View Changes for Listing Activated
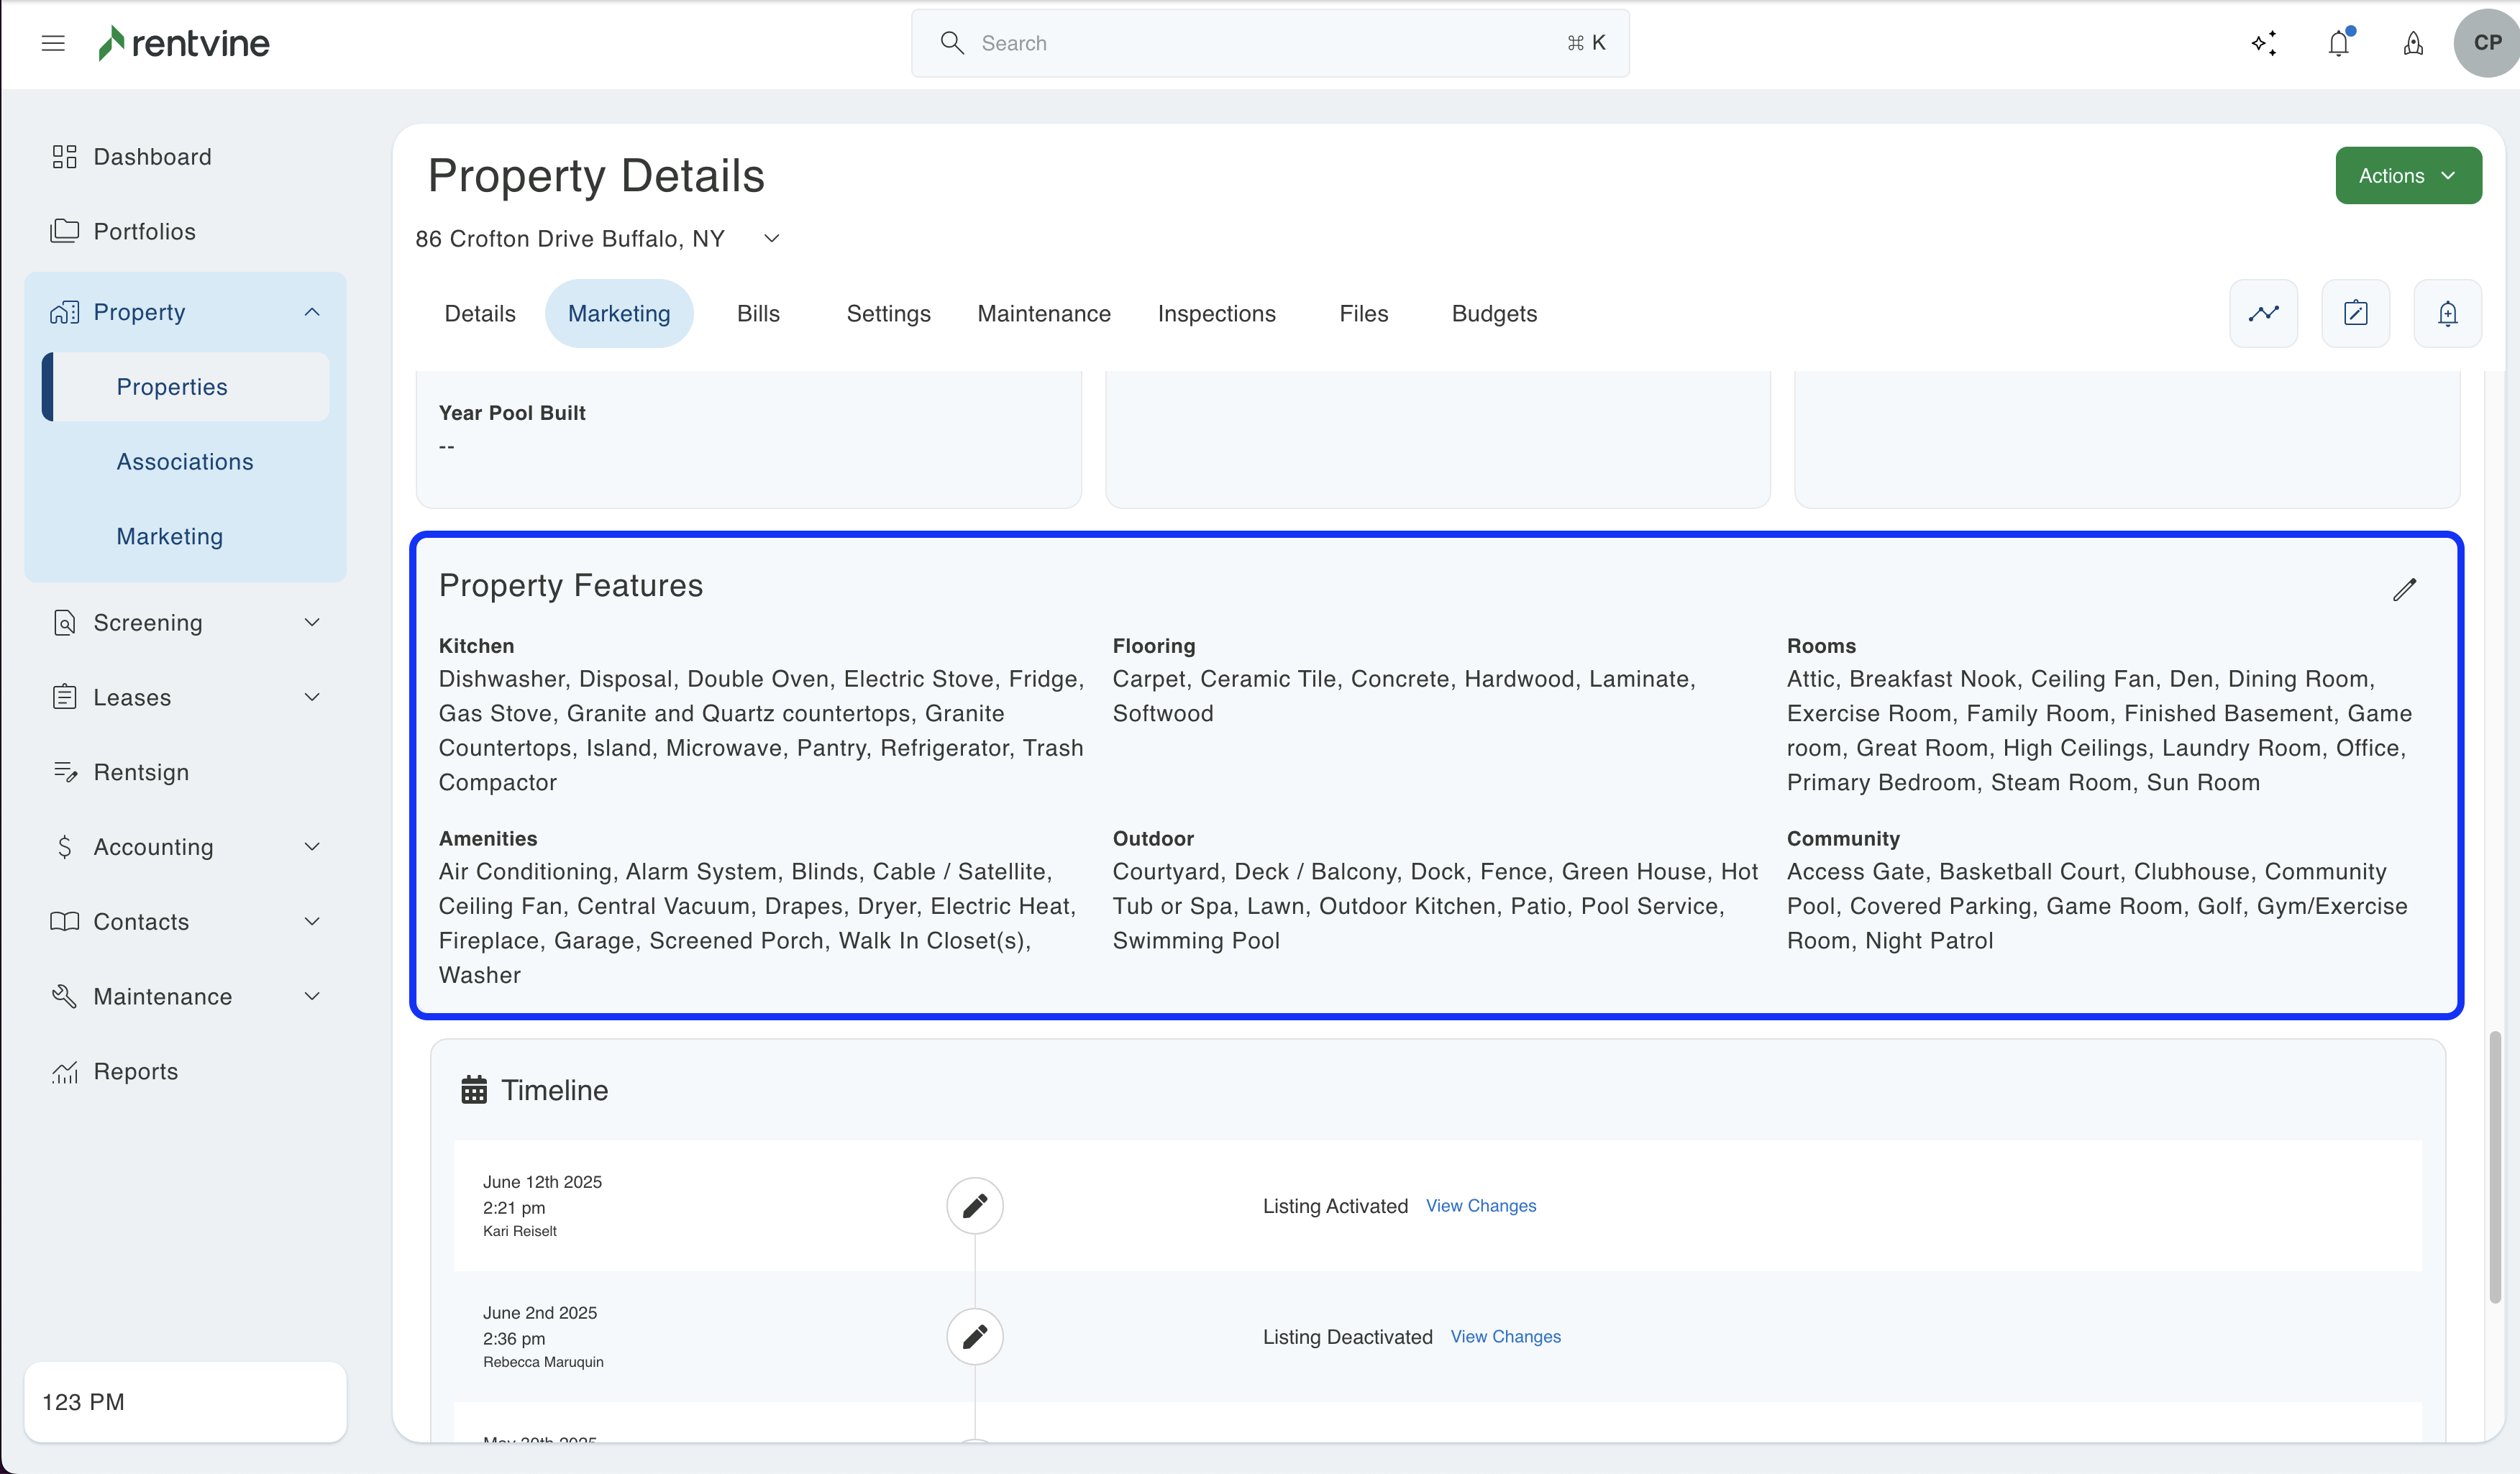The height and width of the screenshot is (1474, 2520). click(1480, 1205)
